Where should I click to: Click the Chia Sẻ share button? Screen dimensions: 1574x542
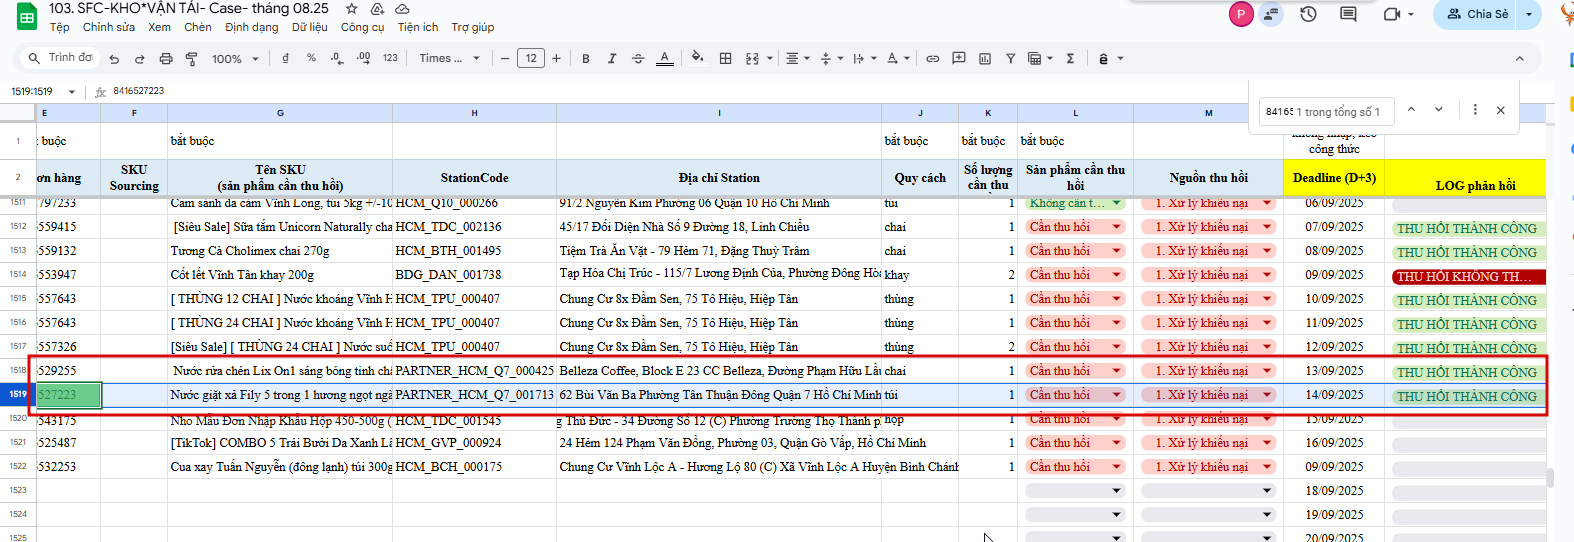tap(1476, 14)
